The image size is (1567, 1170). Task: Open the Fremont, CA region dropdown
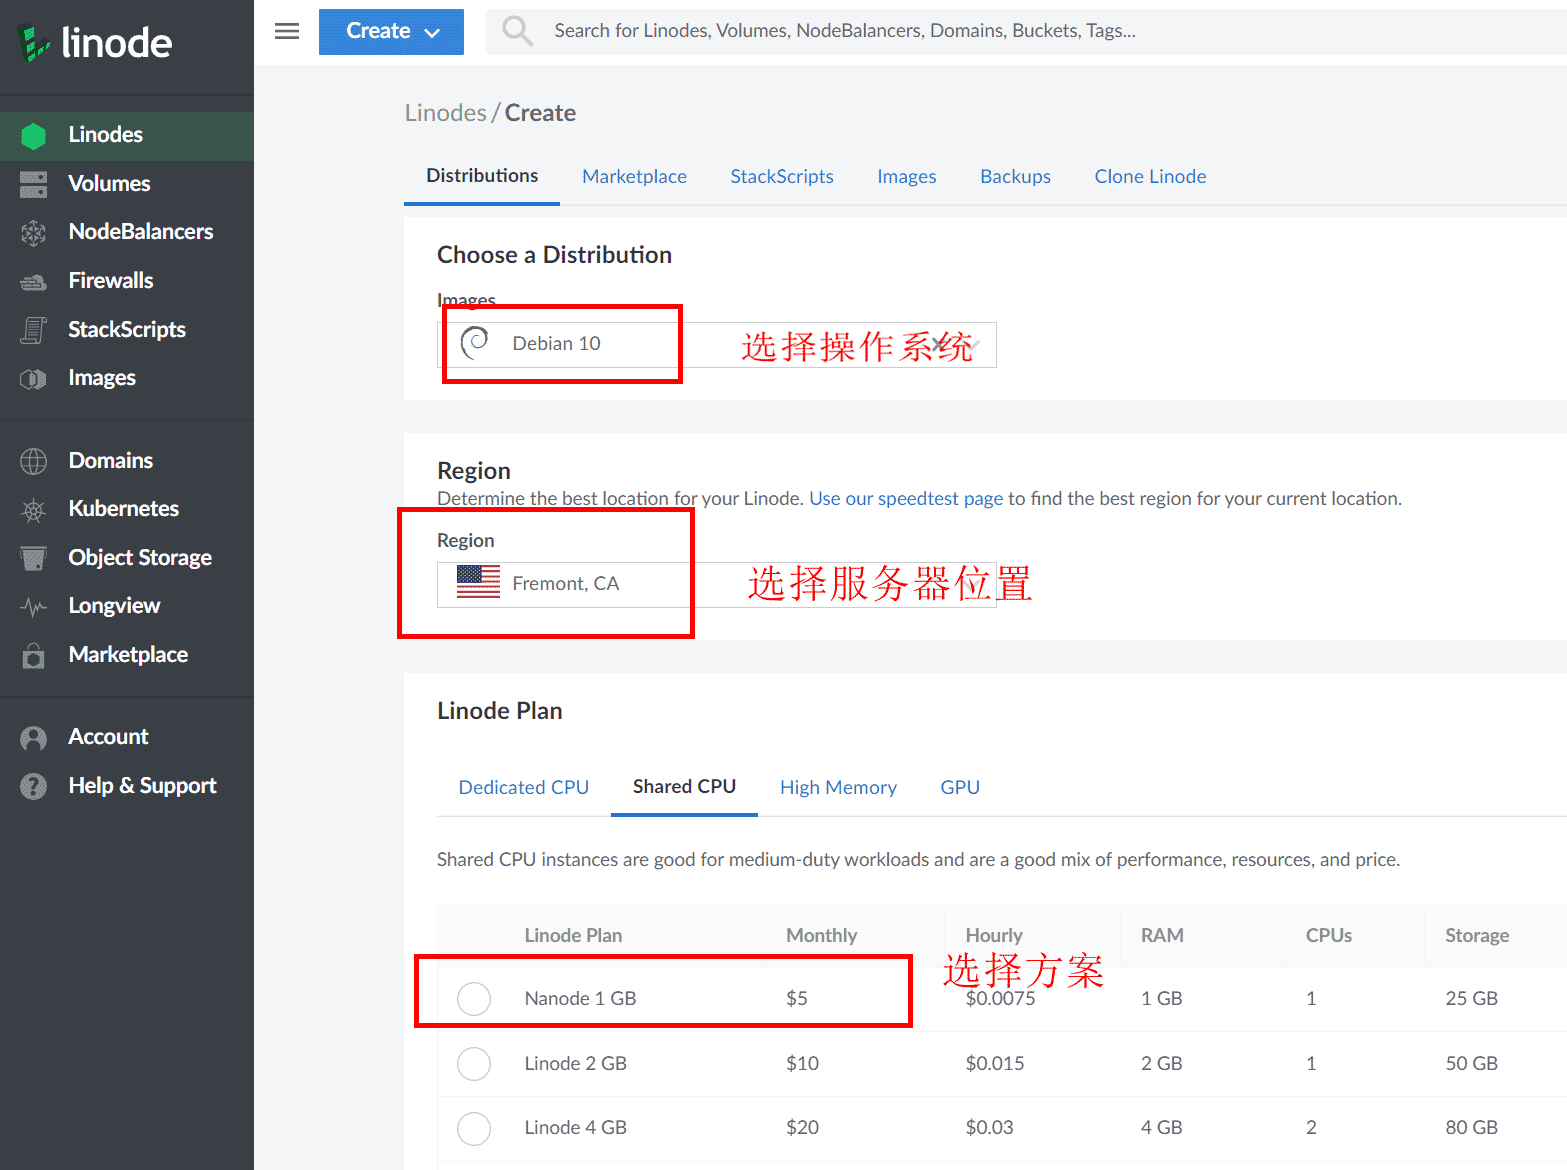point(716,585)
